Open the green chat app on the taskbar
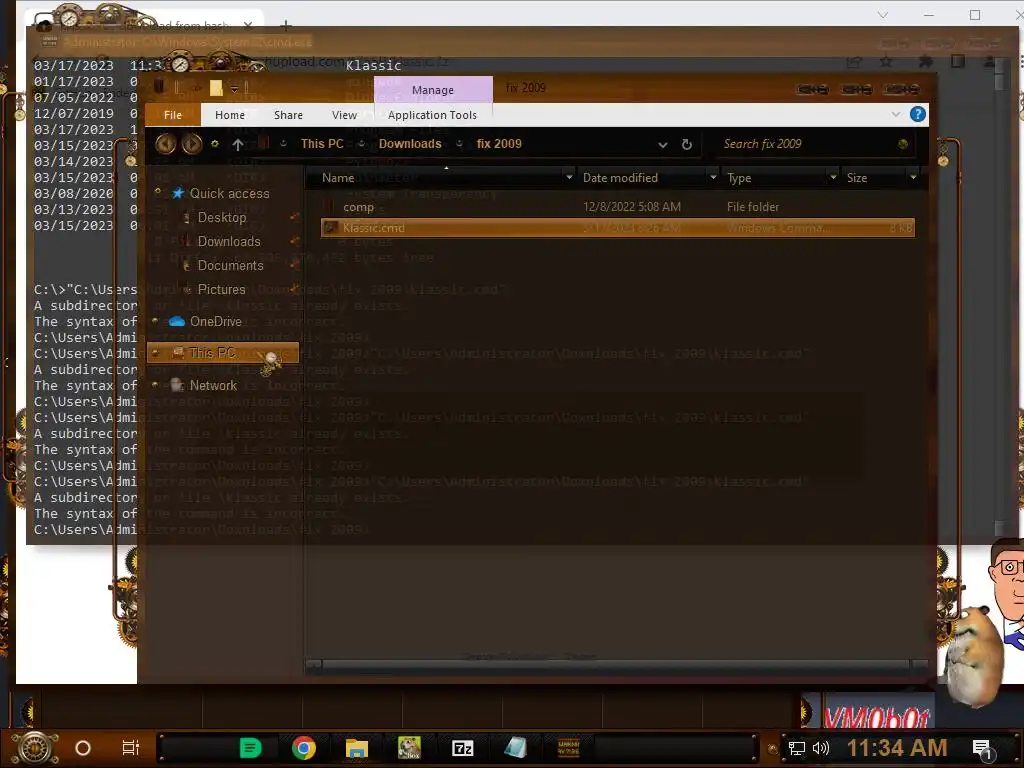 [x=250, y=748]
